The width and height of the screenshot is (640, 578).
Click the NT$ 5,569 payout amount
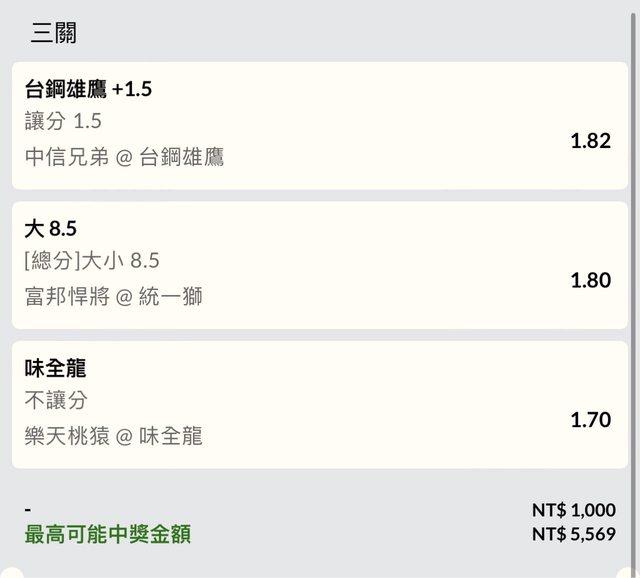pyautogui.click(x=573, y=534)
